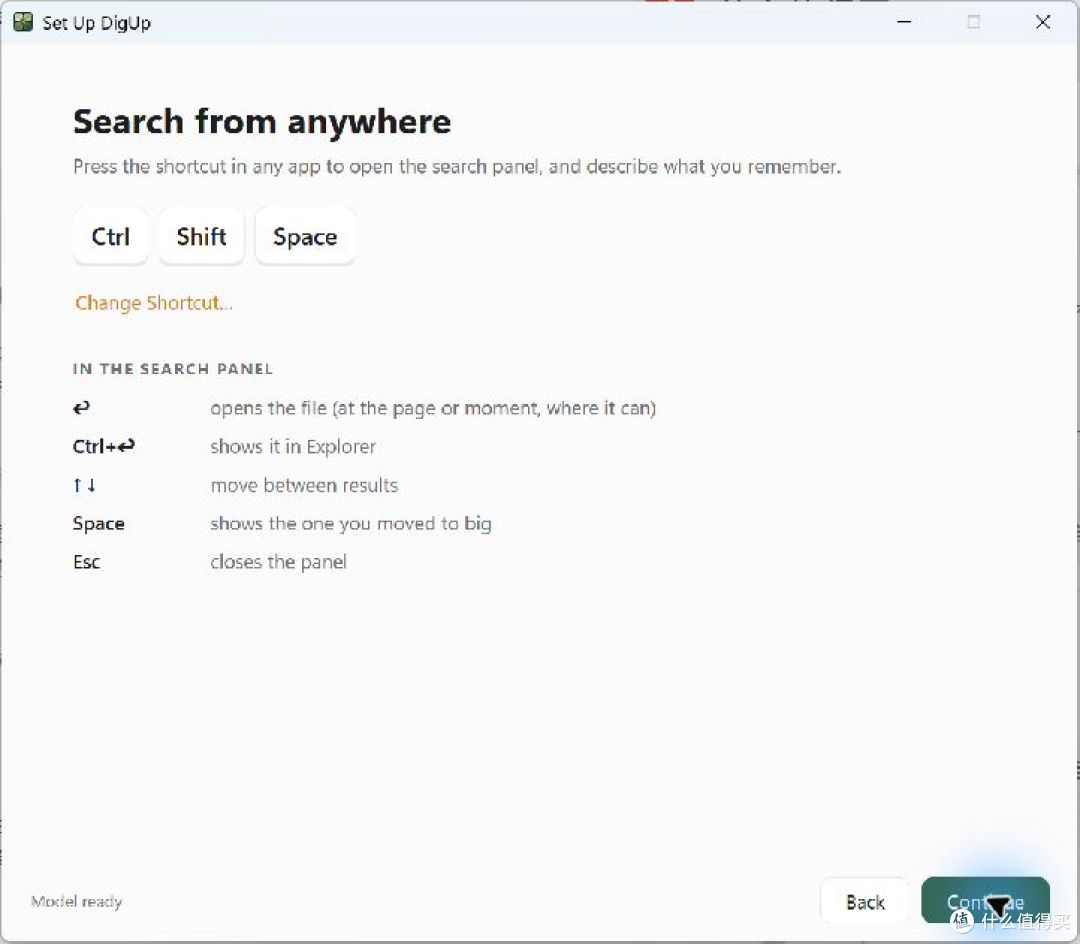The image size is (1080, 944).
Task: Click the 'Press the shortcut in any app' description
Action: (x=457, y=167)
